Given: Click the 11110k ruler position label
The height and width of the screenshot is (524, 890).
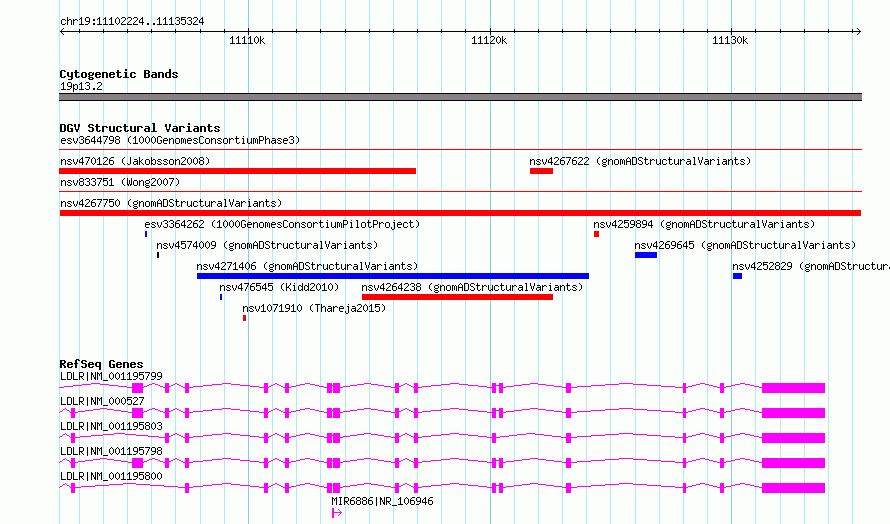Looking at the screenshot, I should click(247, 40).
